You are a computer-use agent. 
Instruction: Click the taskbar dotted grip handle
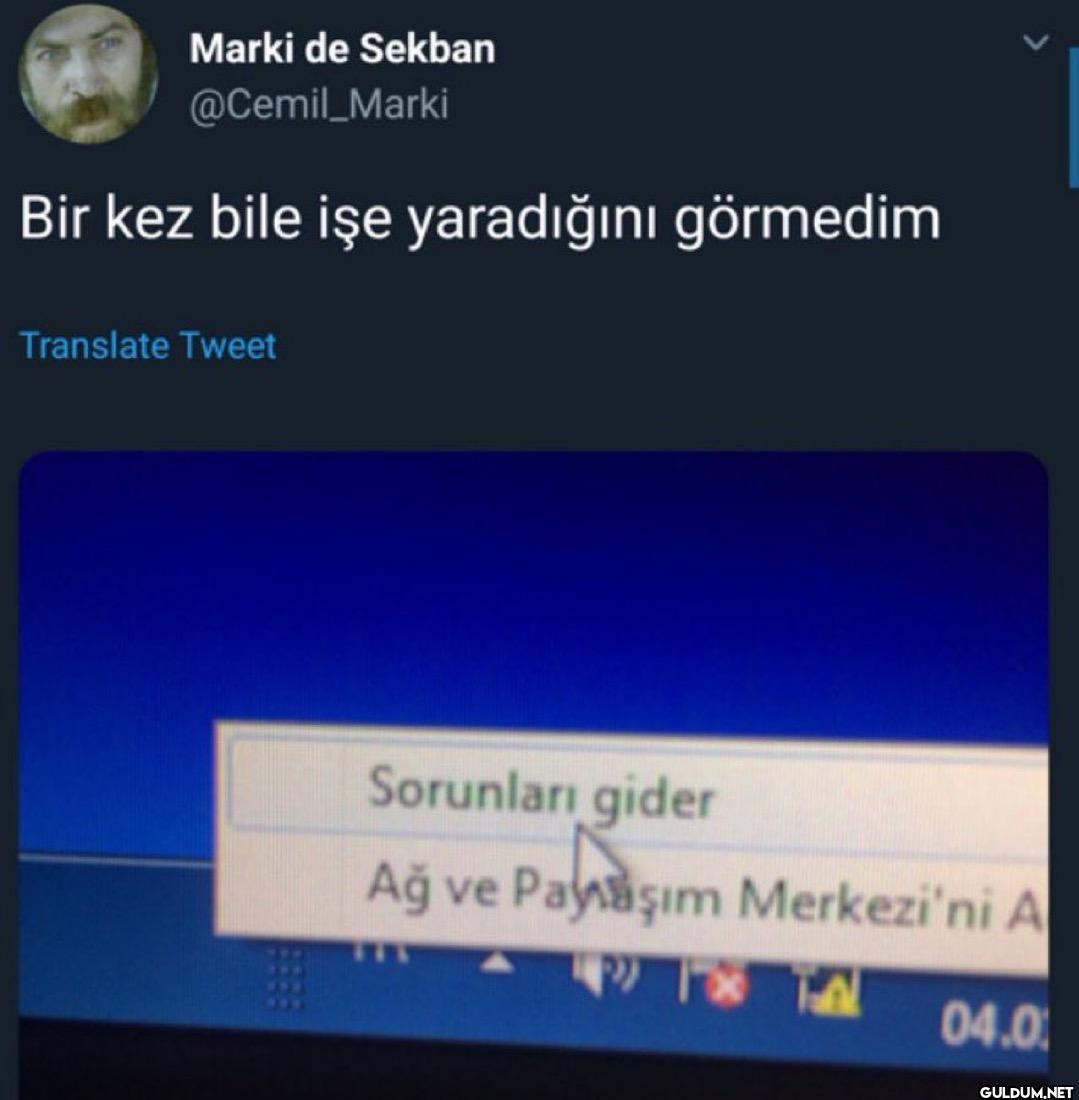286,979
